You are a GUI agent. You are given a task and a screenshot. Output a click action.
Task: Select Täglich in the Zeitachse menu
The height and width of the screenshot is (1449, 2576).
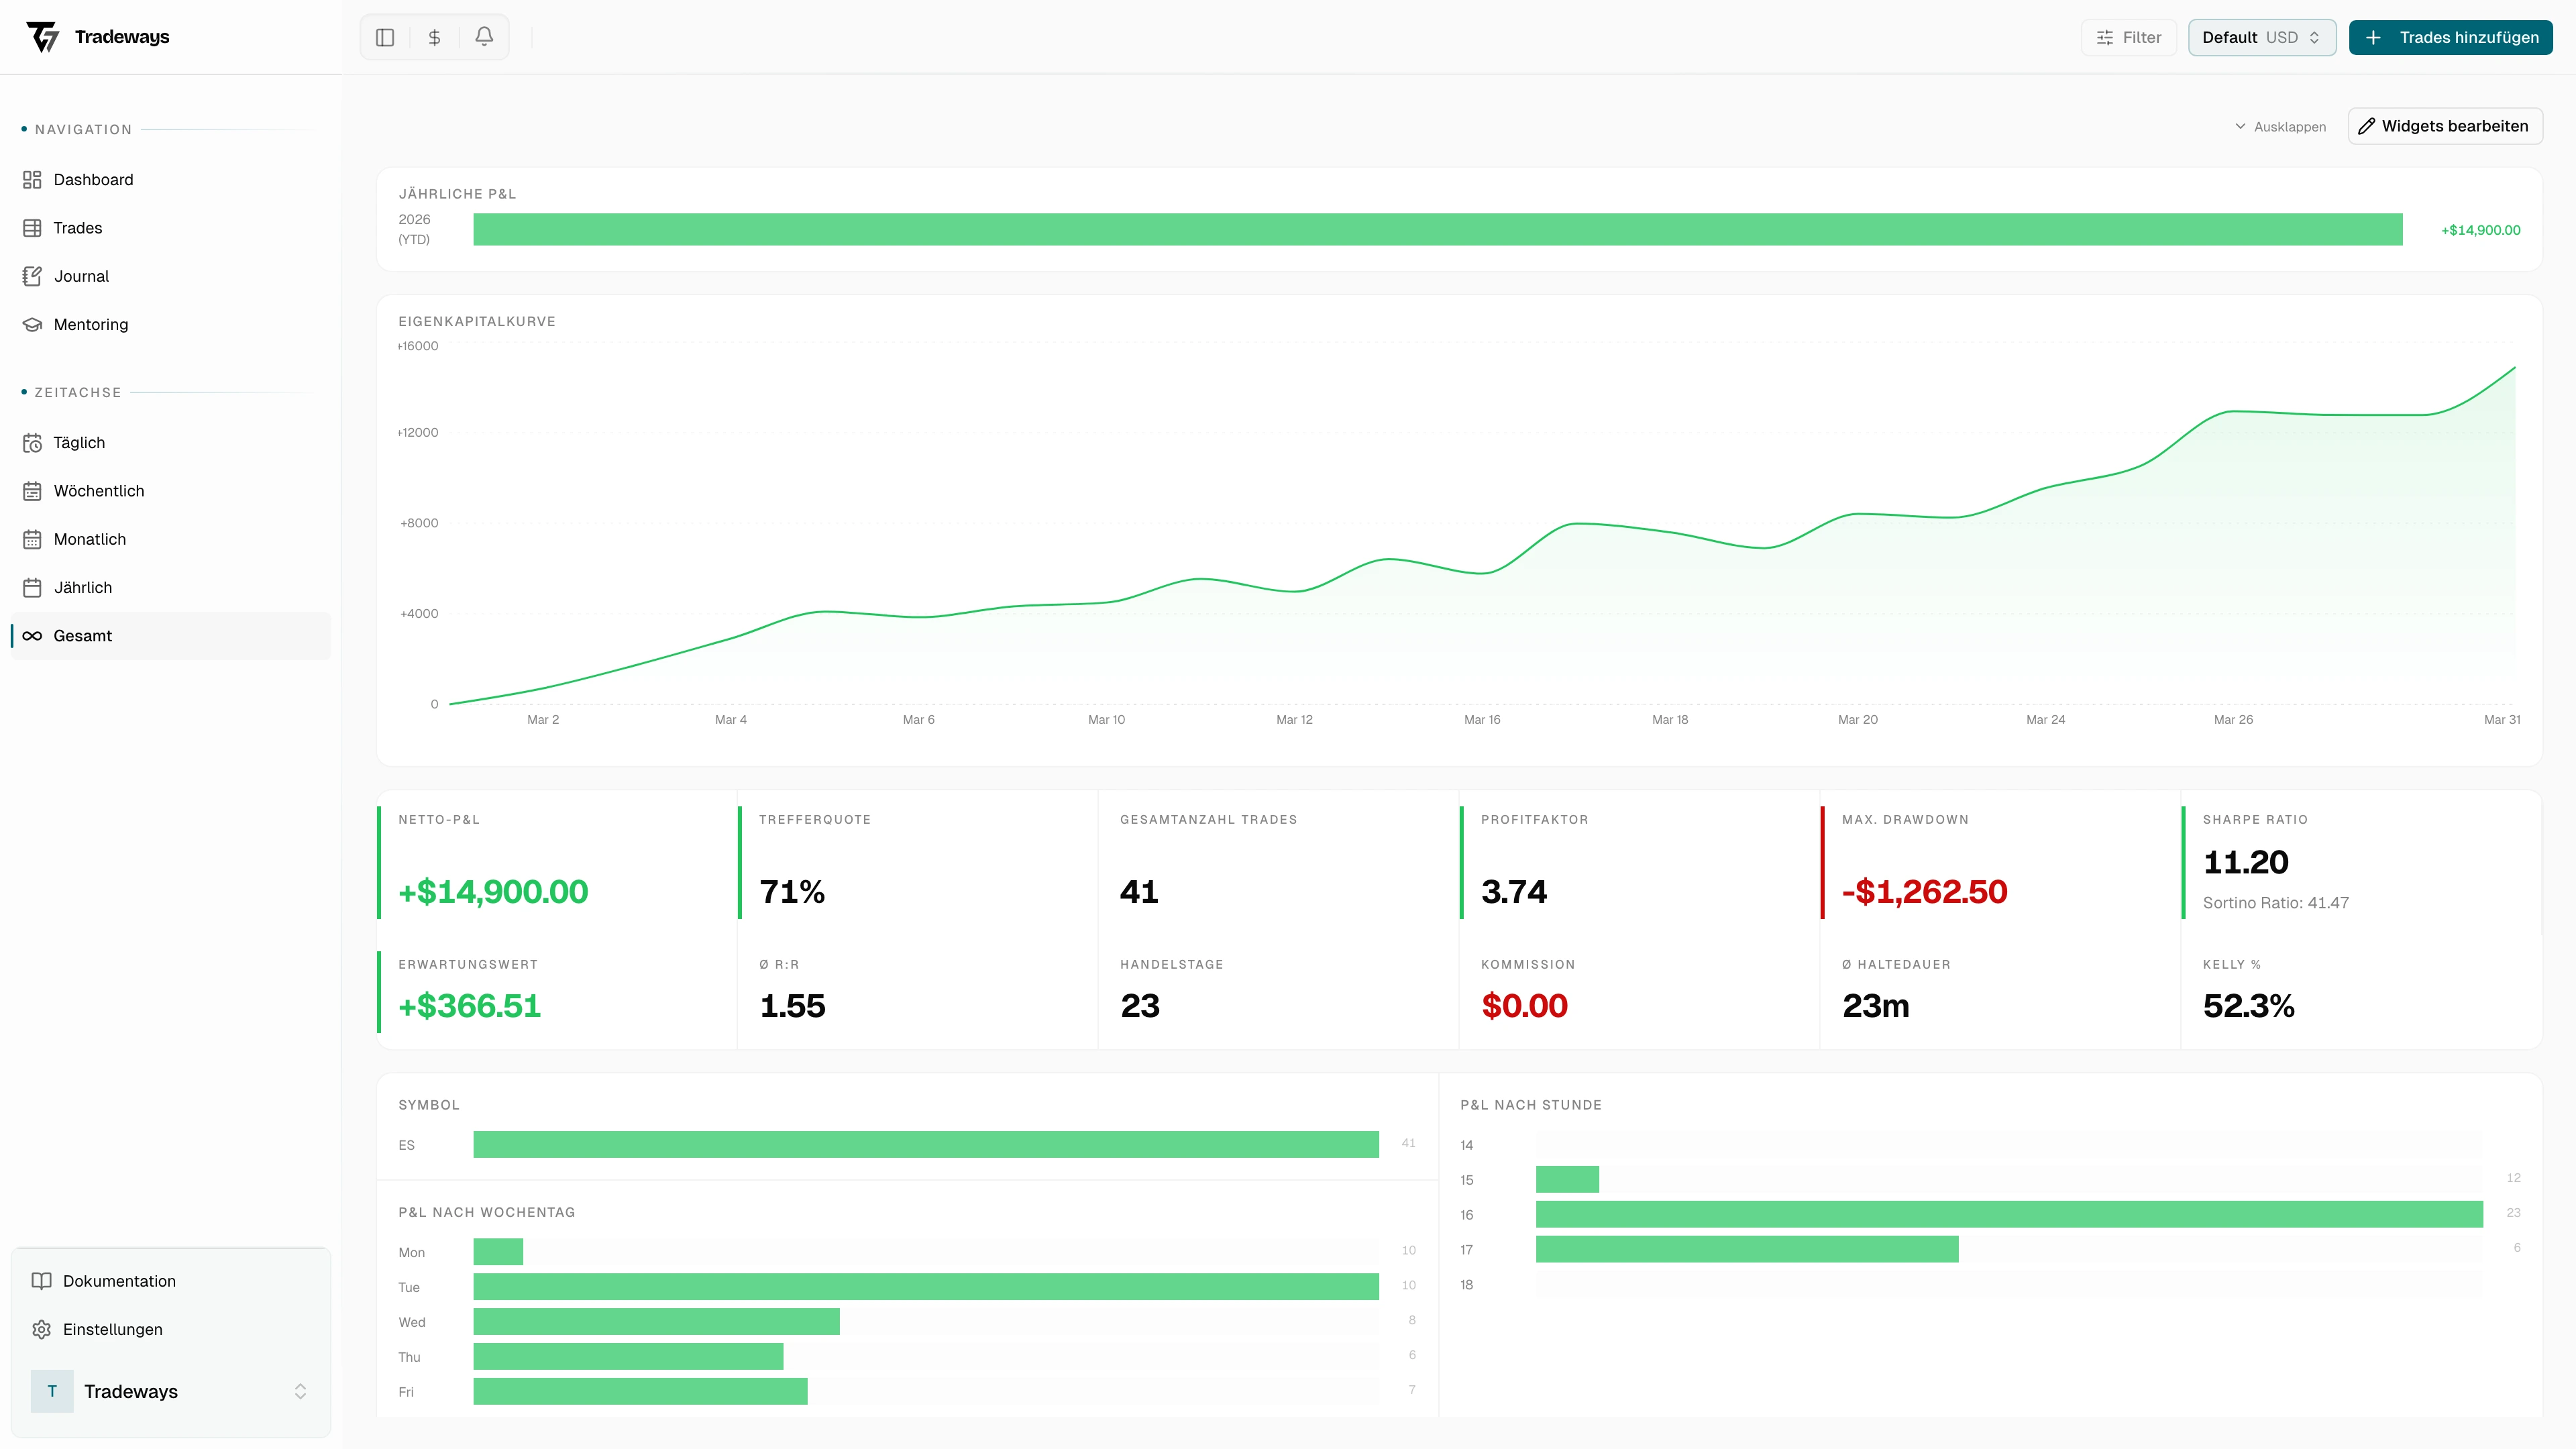point(79,443)
